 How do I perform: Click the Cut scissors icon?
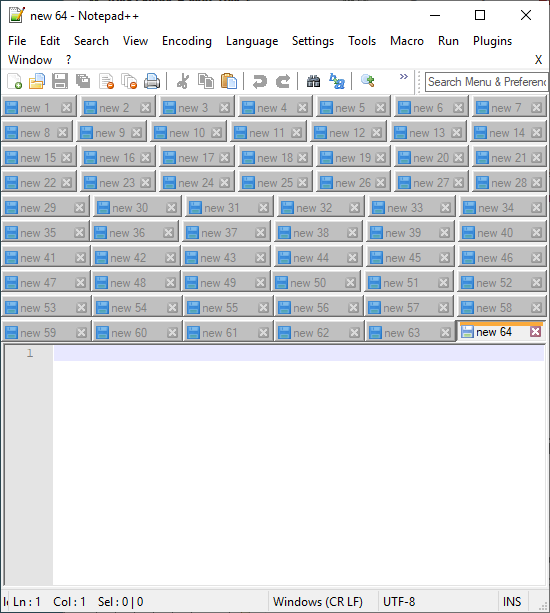[x=183, y=81]
